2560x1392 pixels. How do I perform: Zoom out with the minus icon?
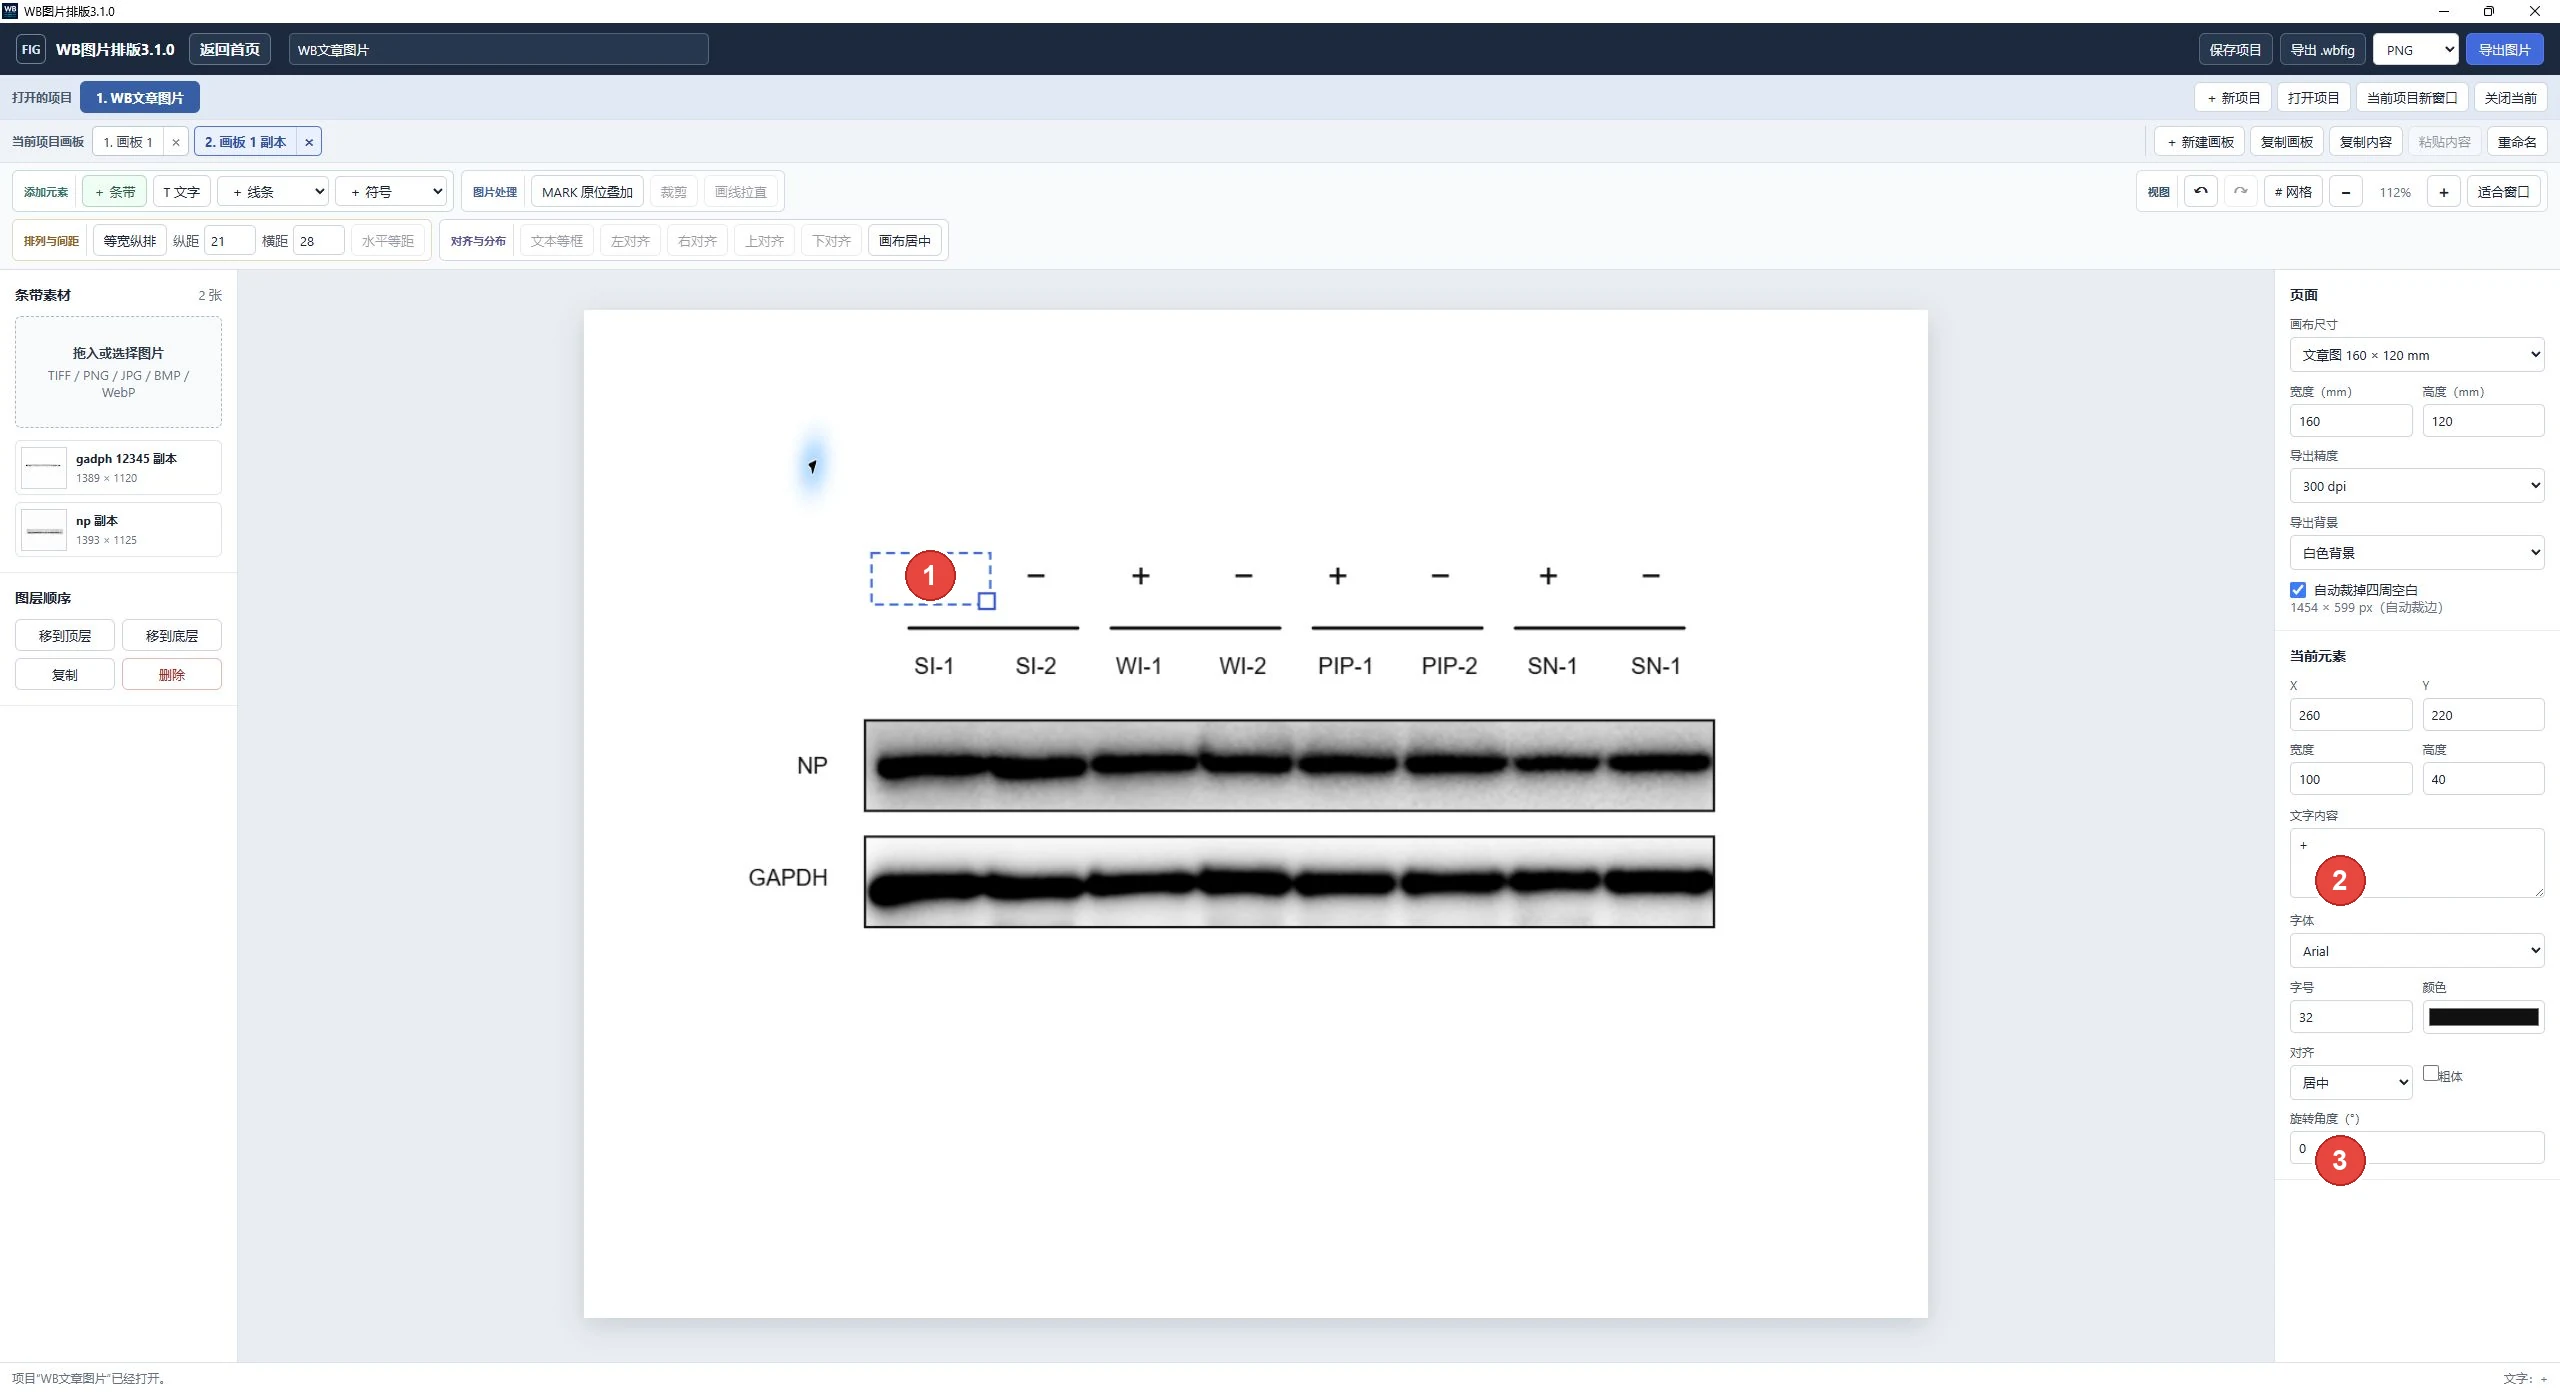point(2346,192)
